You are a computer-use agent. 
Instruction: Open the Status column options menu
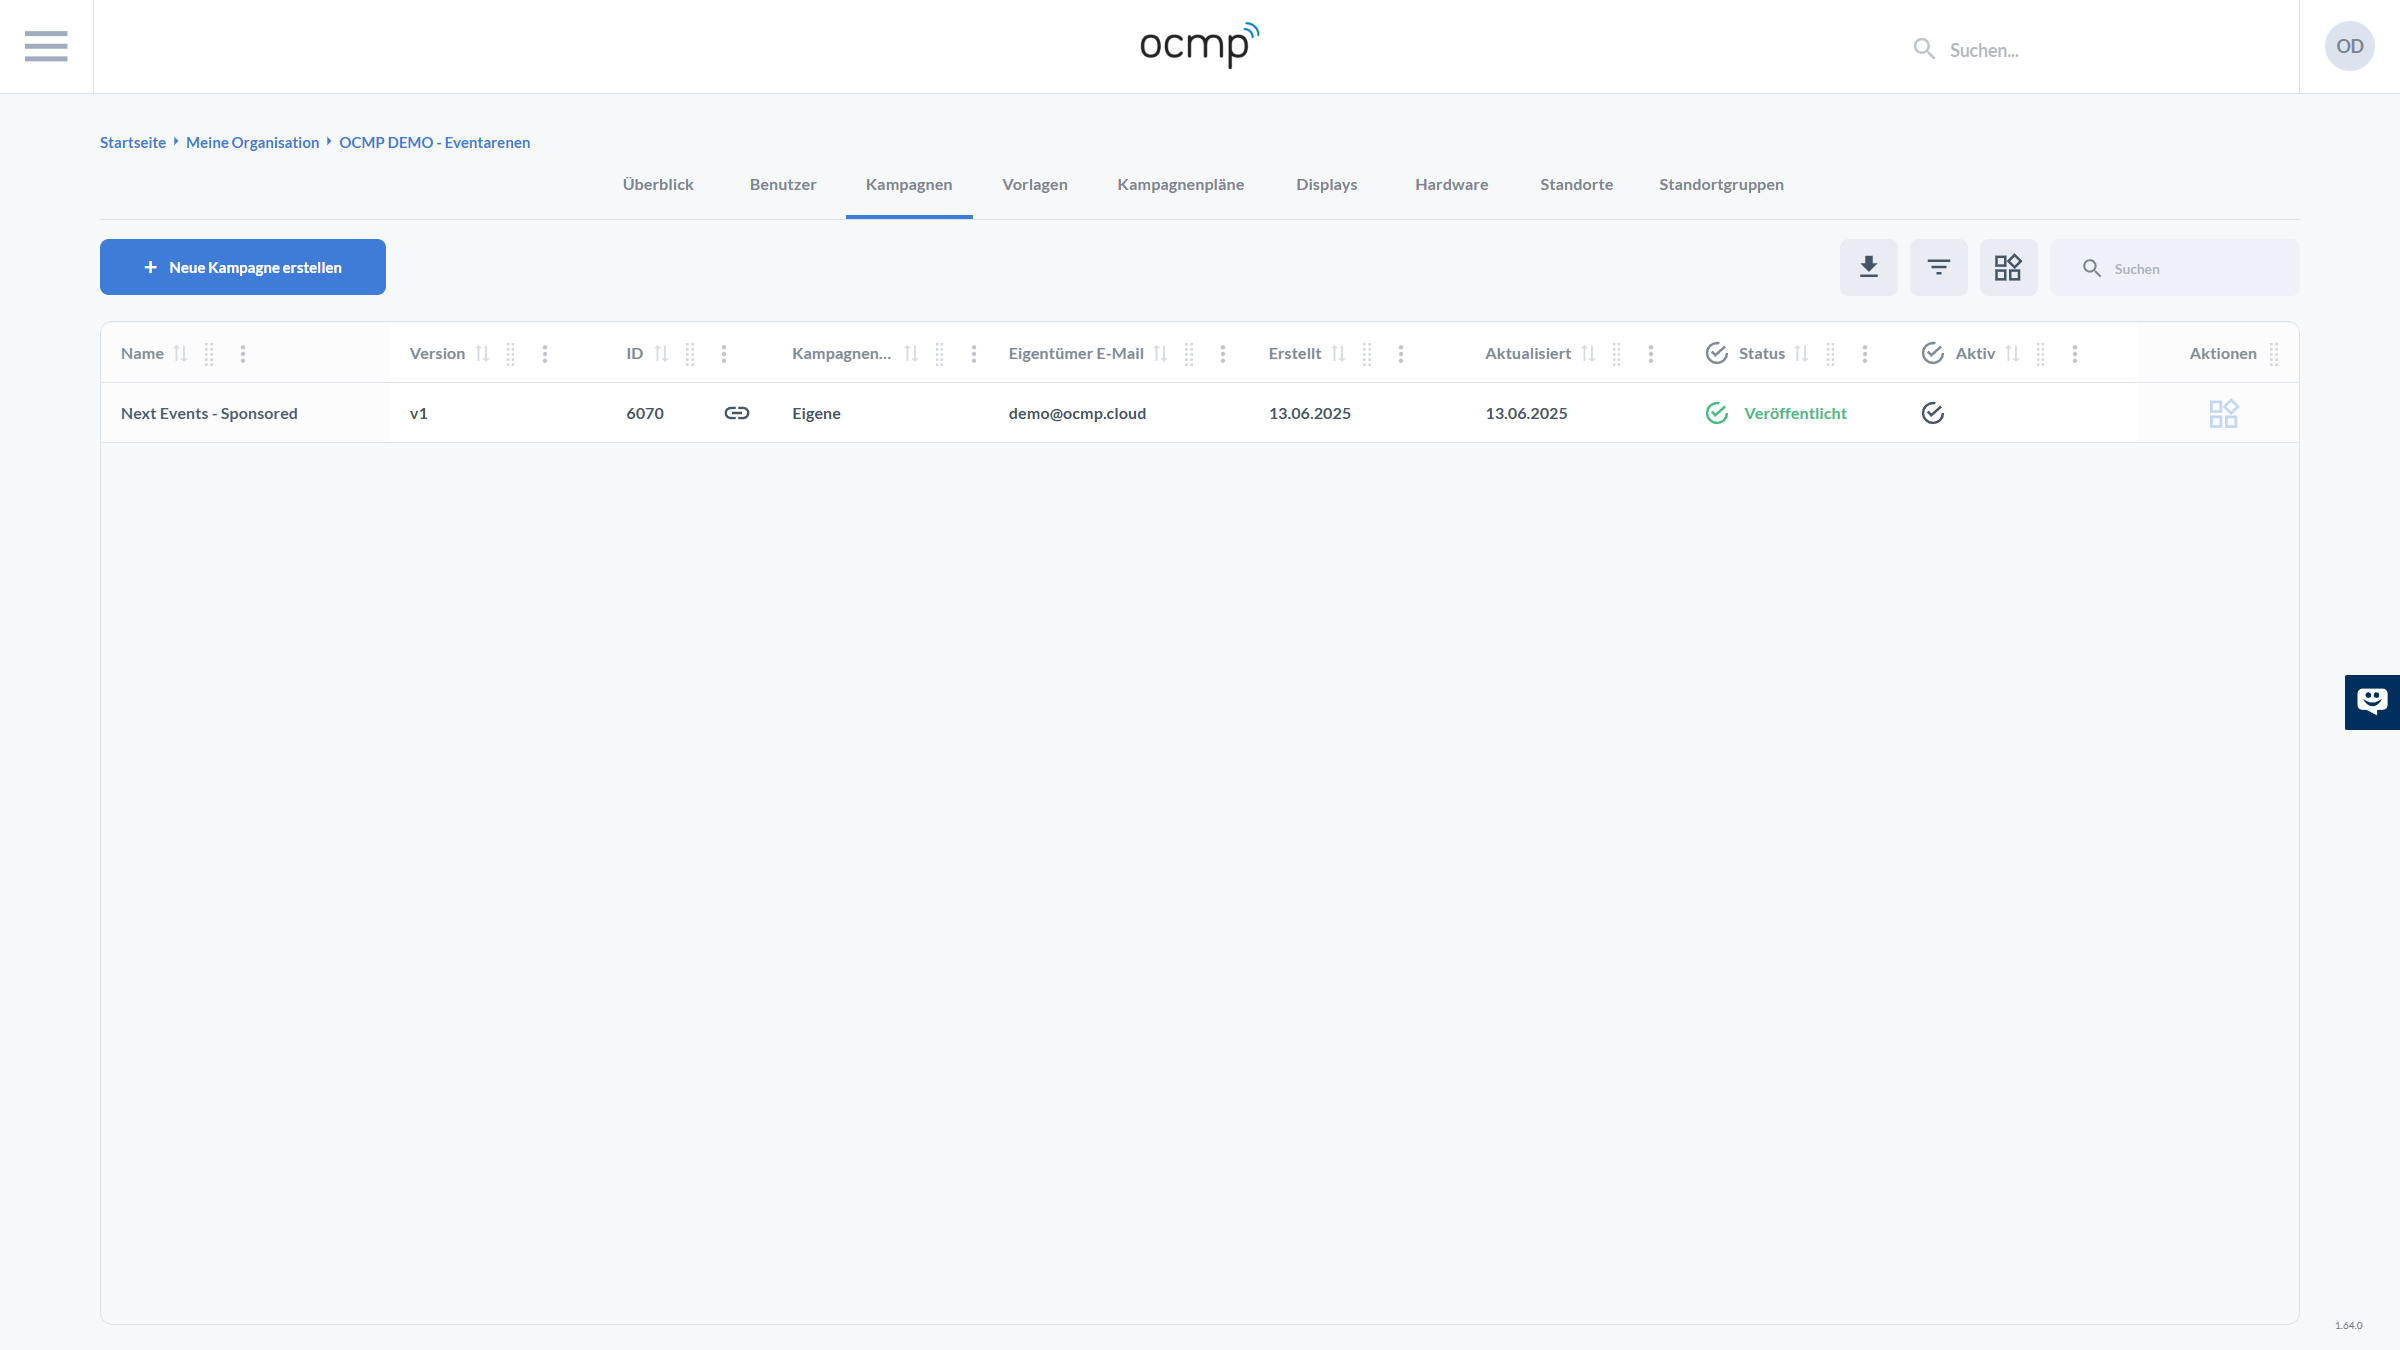click(x=1864, y=353)
